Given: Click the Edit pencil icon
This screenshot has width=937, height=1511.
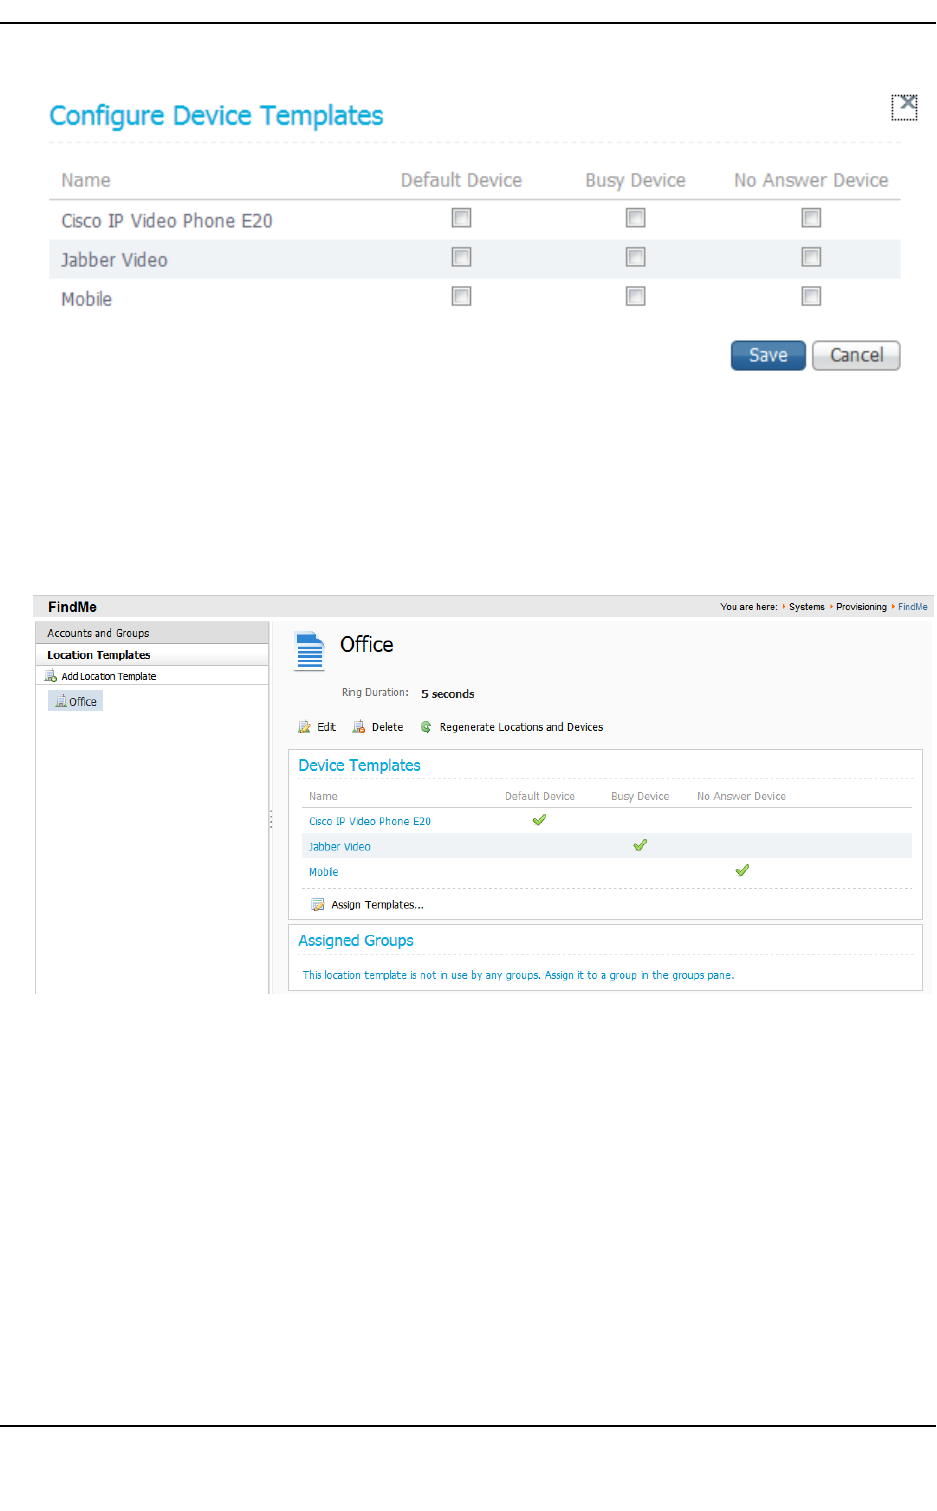Looking at the screenshot, I should pyautogui.click(x=304, y=727).
